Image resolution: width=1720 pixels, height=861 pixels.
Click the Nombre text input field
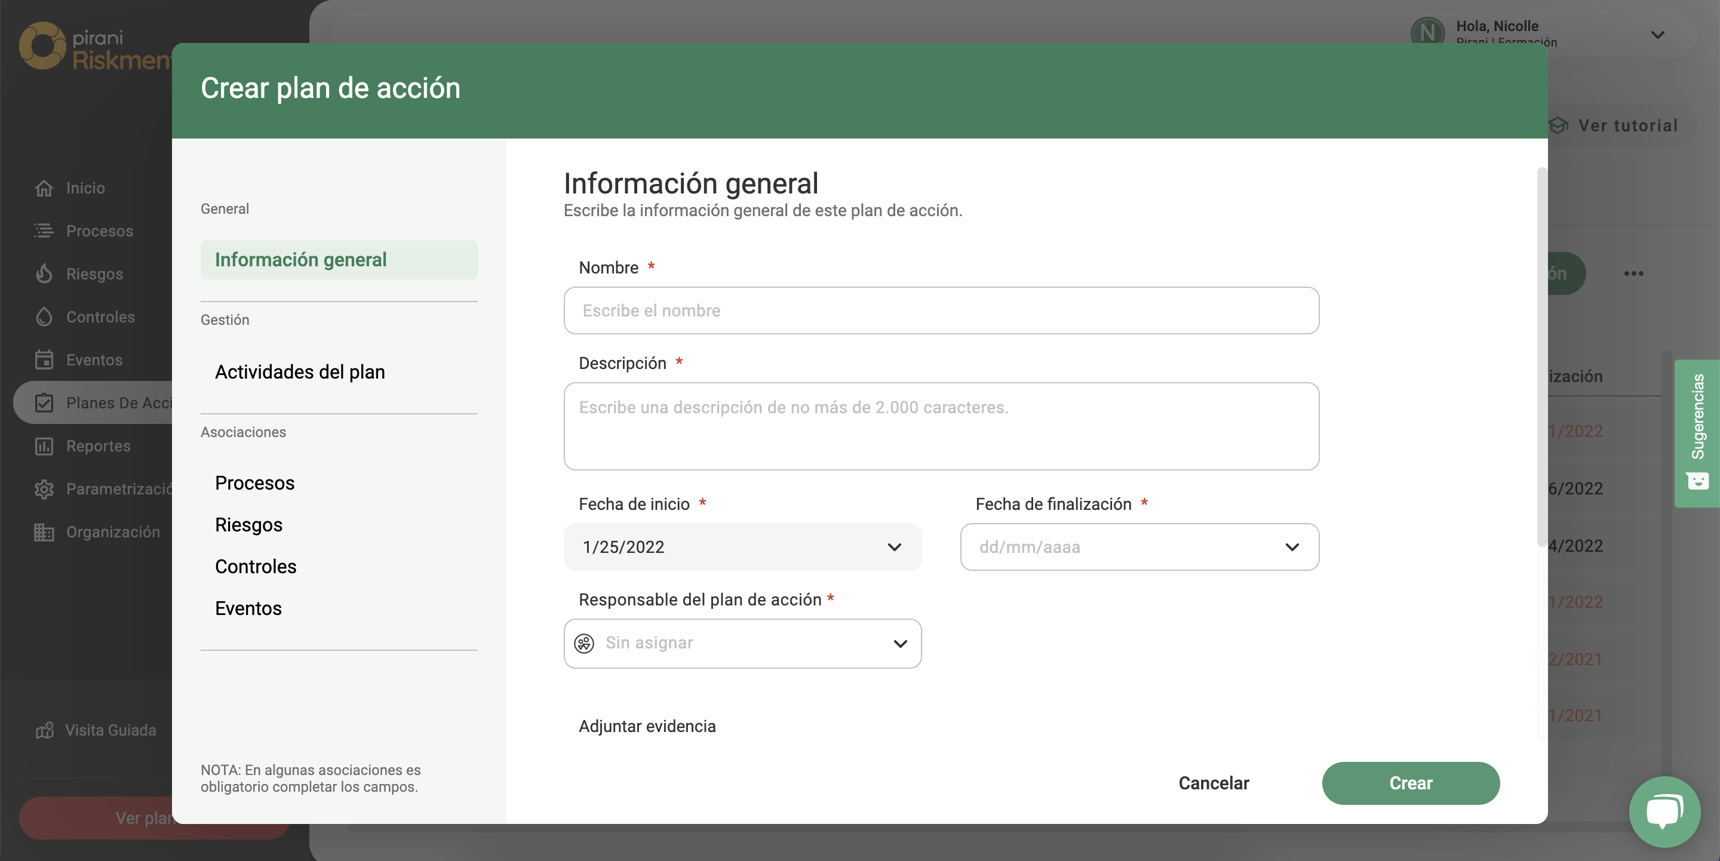tap(941, 311)
